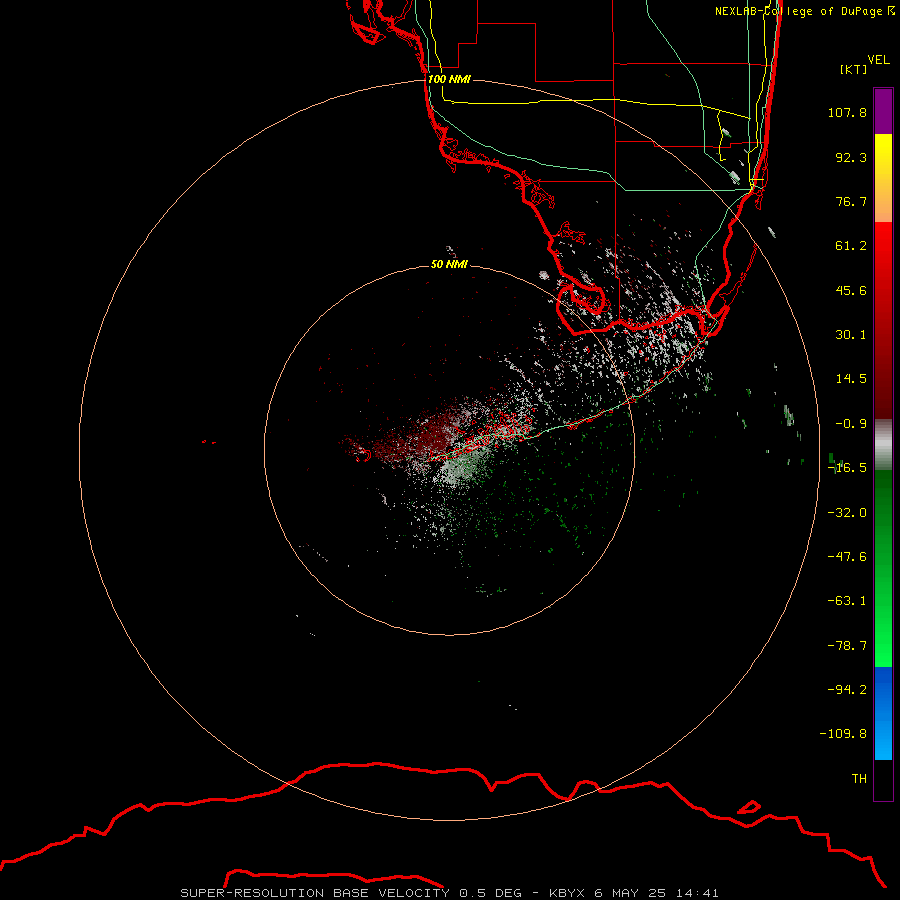Click the -32.0 velocity legend value

tap(847, 513)
